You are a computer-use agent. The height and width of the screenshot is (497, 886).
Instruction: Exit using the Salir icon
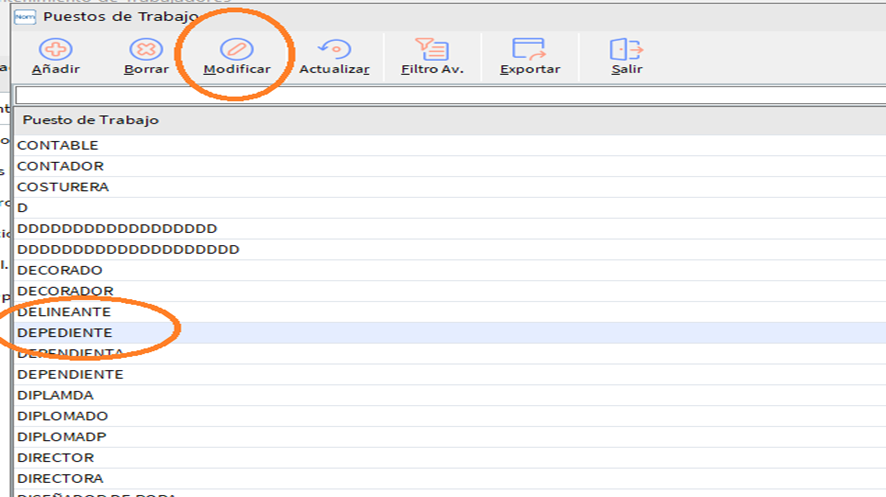click(x=626, y=49)
